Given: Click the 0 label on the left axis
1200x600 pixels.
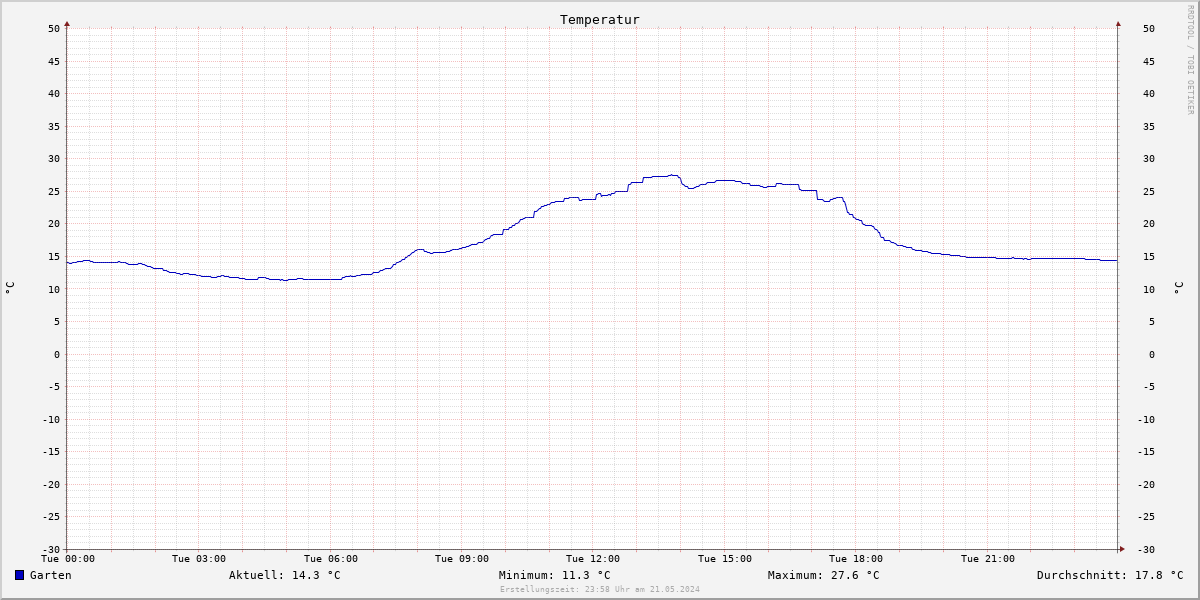Looking at the screenshot, I should pyautogui.click(x=57, y=354).
